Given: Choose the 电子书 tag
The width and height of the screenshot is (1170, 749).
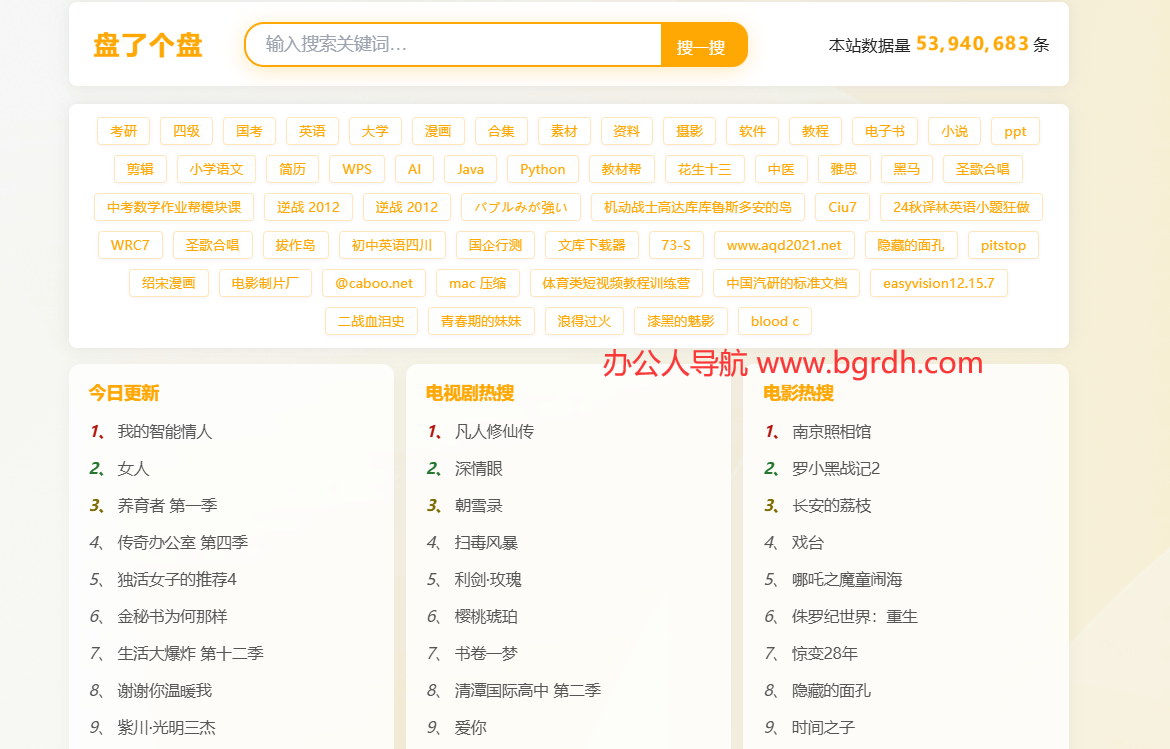Looking at the screenshot, I should pyautogui.click(x=885, y=131).
